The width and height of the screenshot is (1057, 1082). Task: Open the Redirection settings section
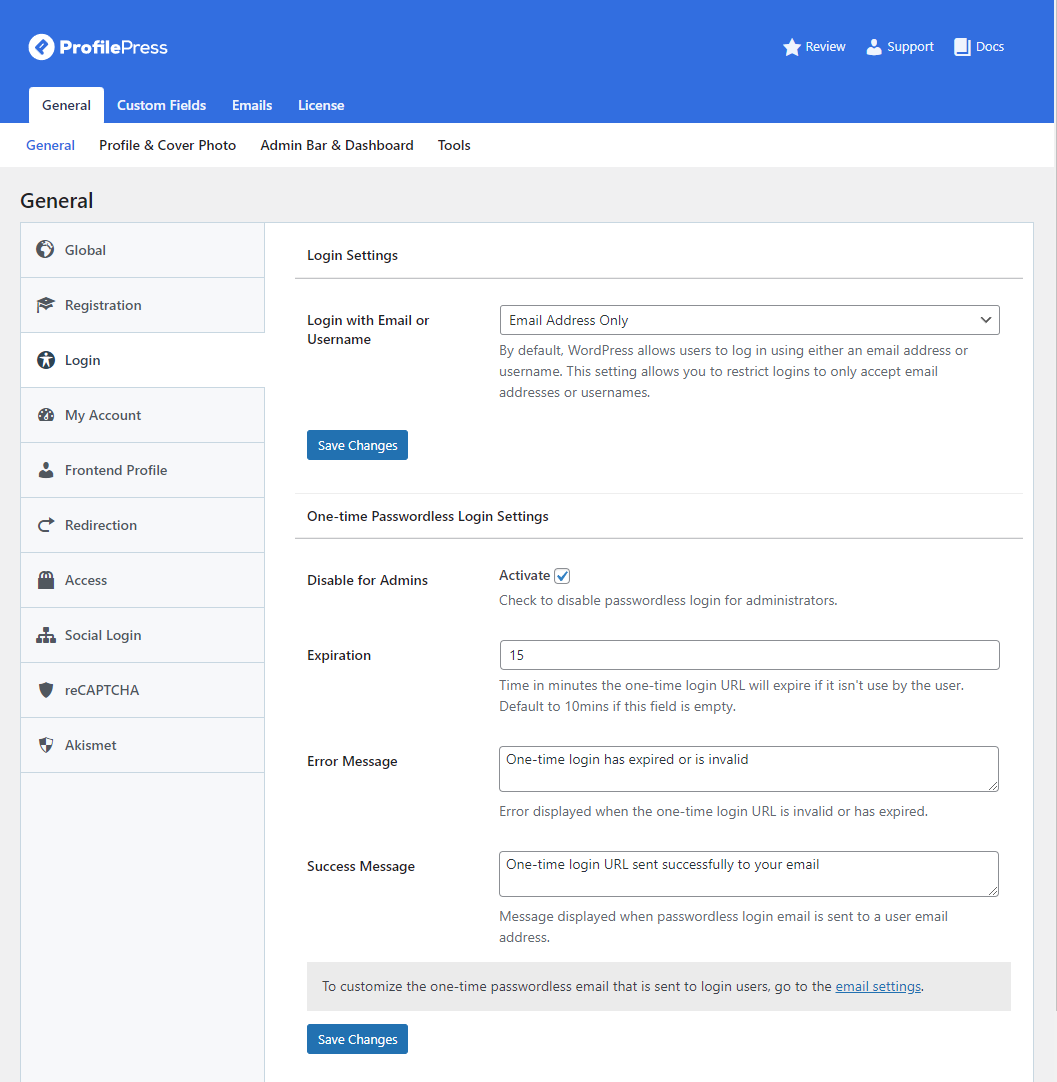click(x=101, y=525)
